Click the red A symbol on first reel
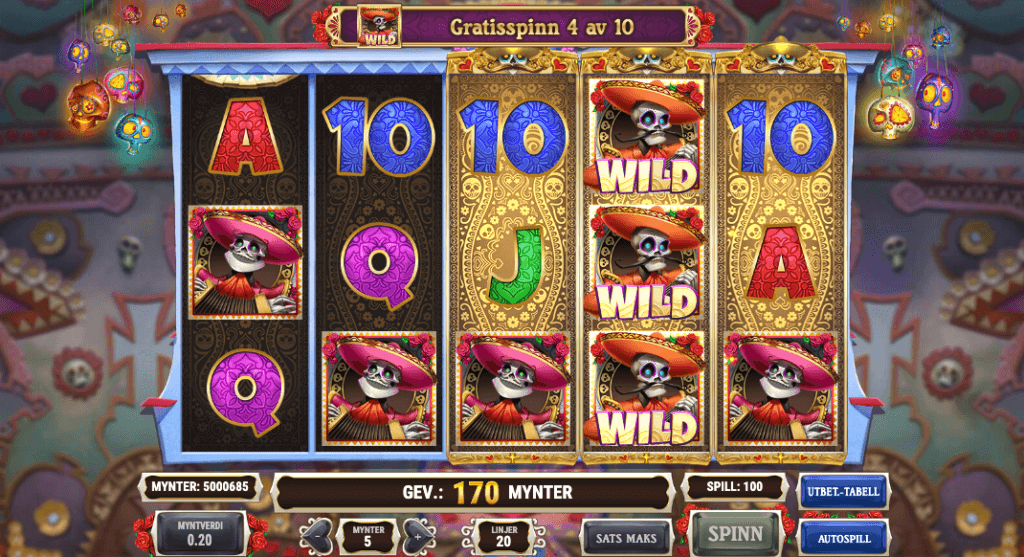Viewport: 1024px width, 557px height. (245, 137)
